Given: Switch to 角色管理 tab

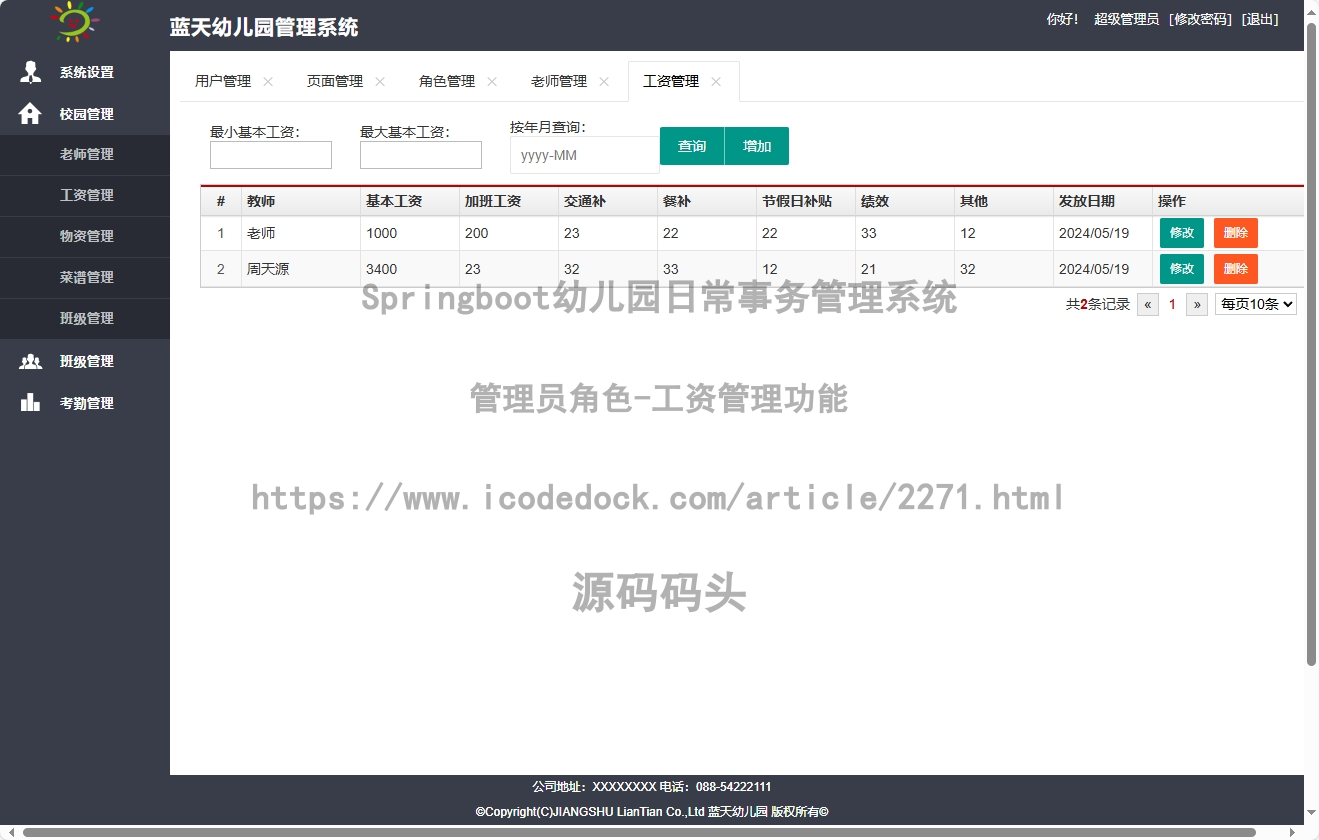Looking at the screenshot, I should click(447, 82).
